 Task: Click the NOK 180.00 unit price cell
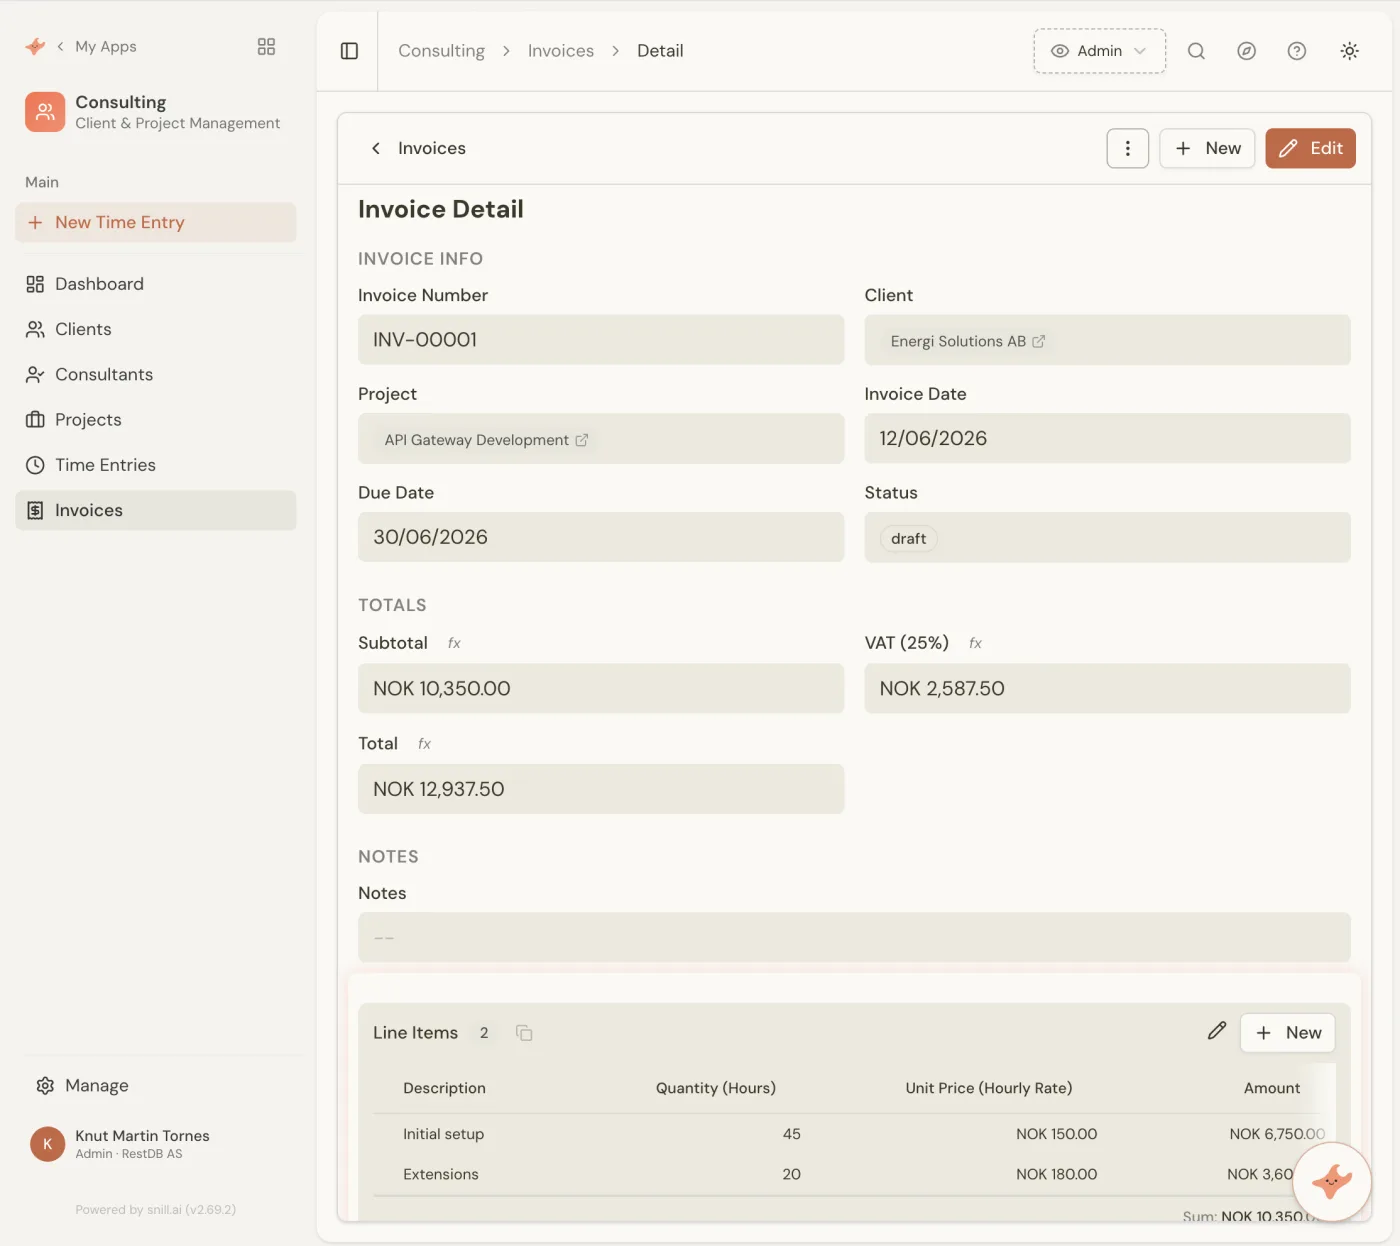1056,1174
